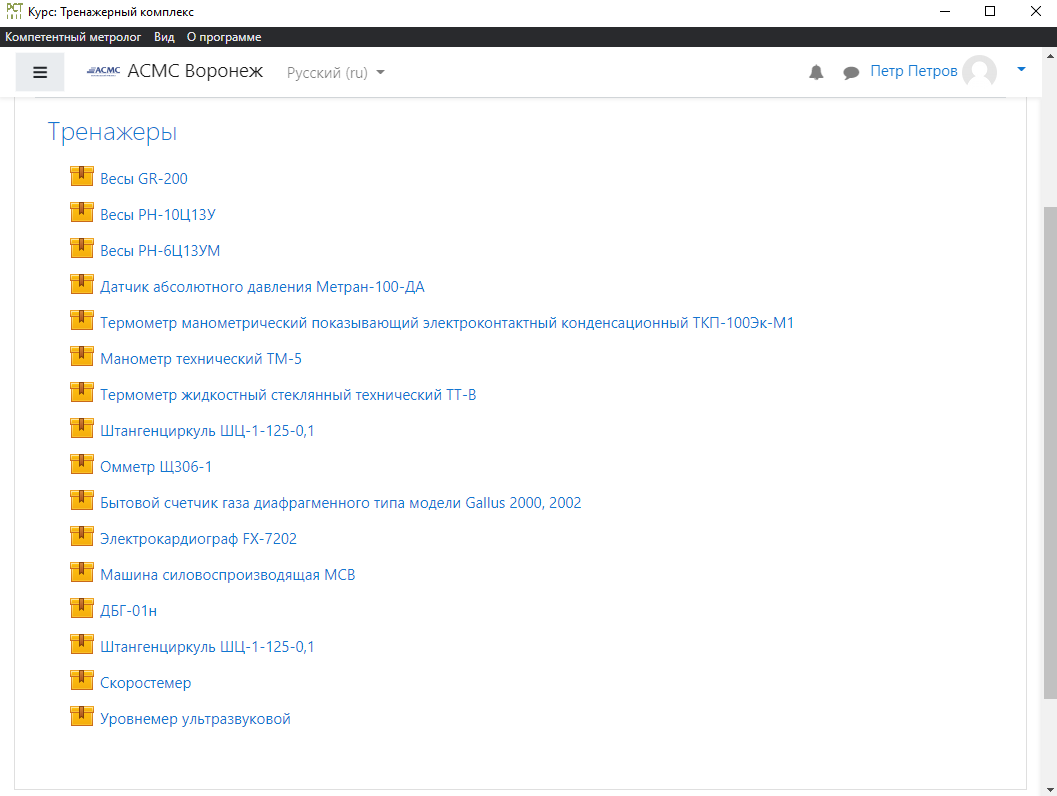This screenshot has height=796, width=1057.
Task: Open the Вид menu
Action: (x=164, y=37)
